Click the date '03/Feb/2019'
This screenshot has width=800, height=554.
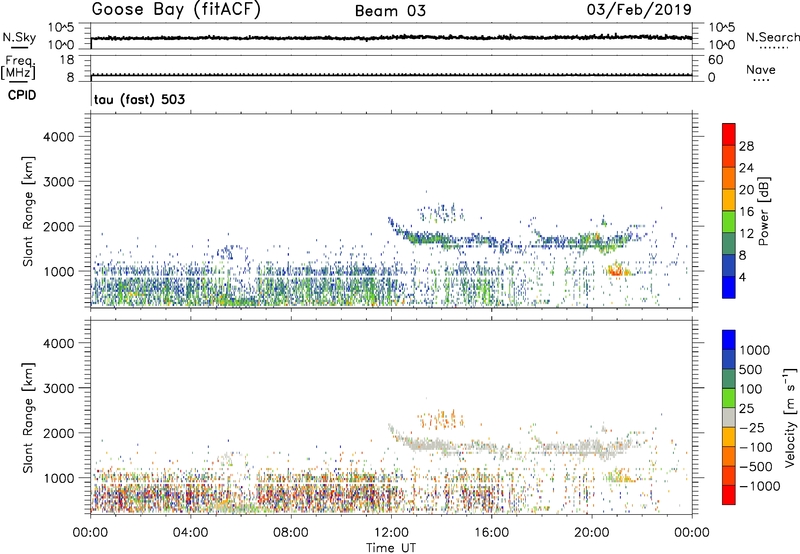click(639, 10)
